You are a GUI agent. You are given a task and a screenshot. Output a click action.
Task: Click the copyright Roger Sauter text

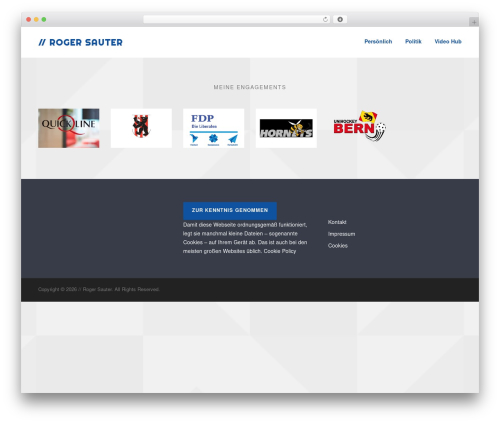[x=99, y=289]
